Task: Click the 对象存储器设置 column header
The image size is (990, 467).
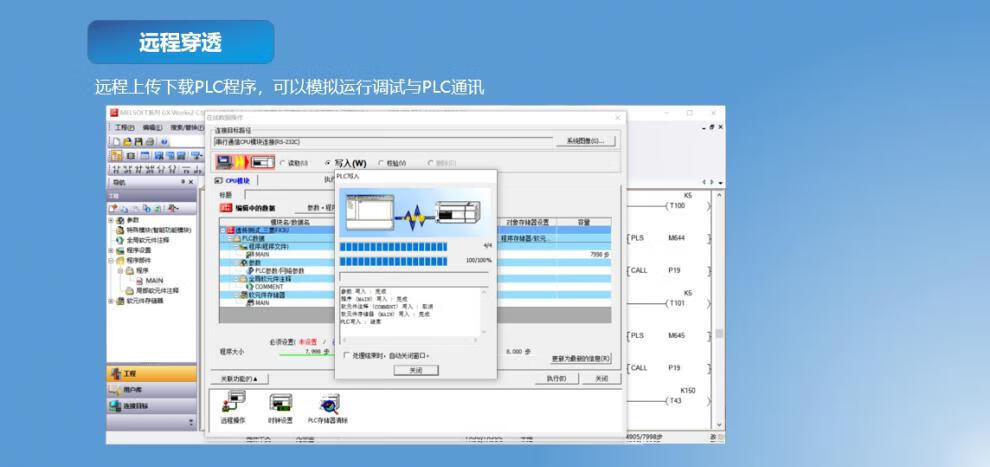Action: click(527, 222)
